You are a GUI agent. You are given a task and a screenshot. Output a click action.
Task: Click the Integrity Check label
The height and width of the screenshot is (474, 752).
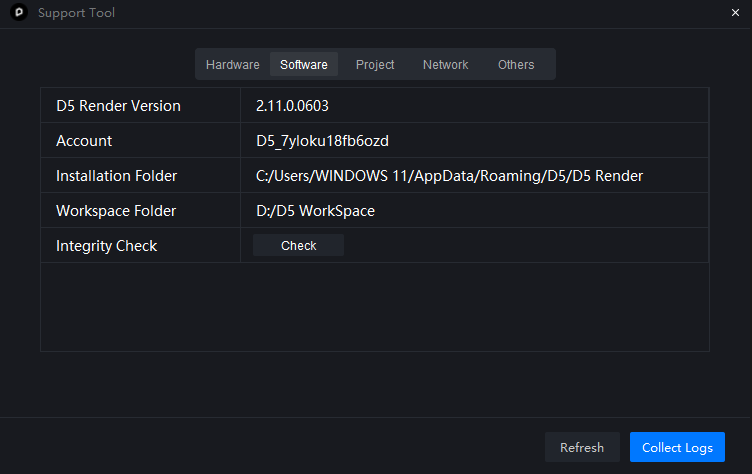click(106, 246)
